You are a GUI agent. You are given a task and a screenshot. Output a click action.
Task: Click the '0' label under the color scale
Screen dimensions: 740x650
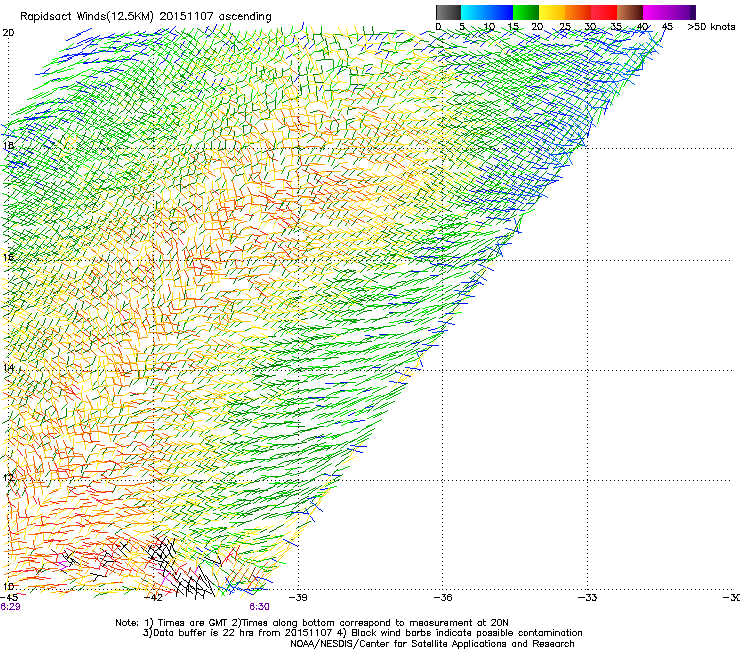coord(438,26)
